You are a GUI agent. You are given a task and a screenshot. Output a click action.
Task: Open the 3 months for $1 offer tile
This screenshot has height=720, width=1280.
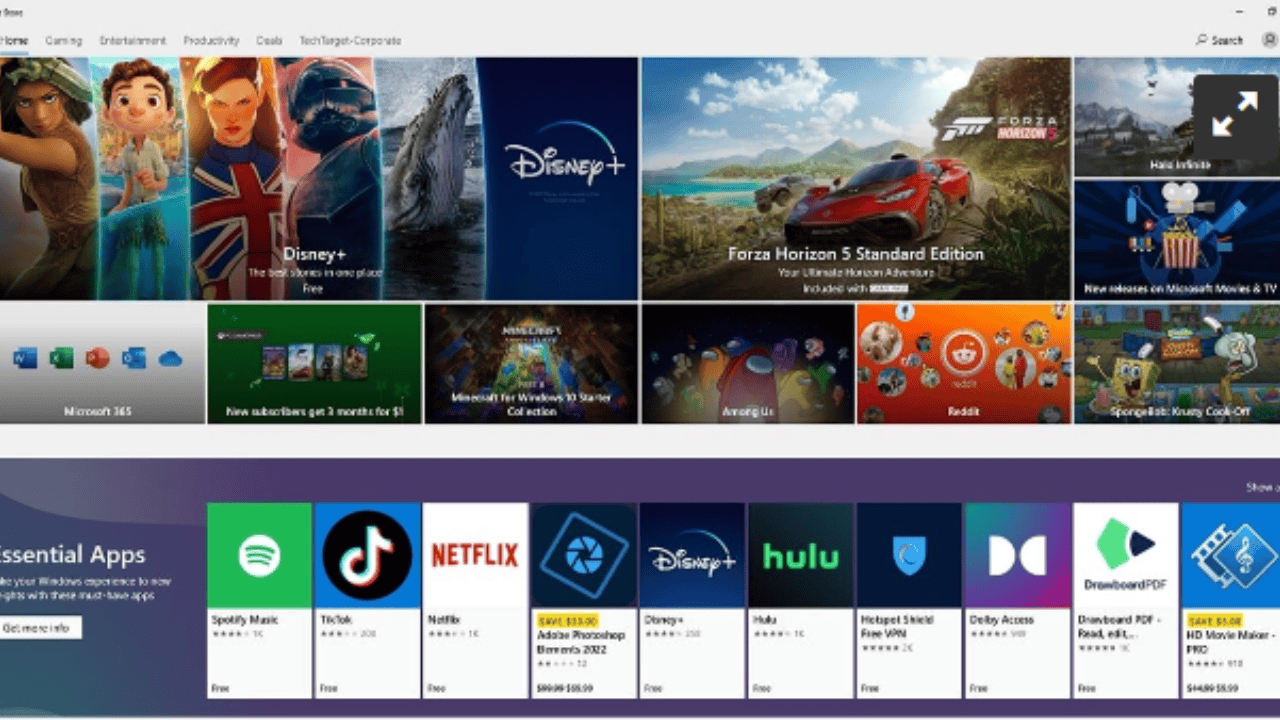(x=314, y=364)
